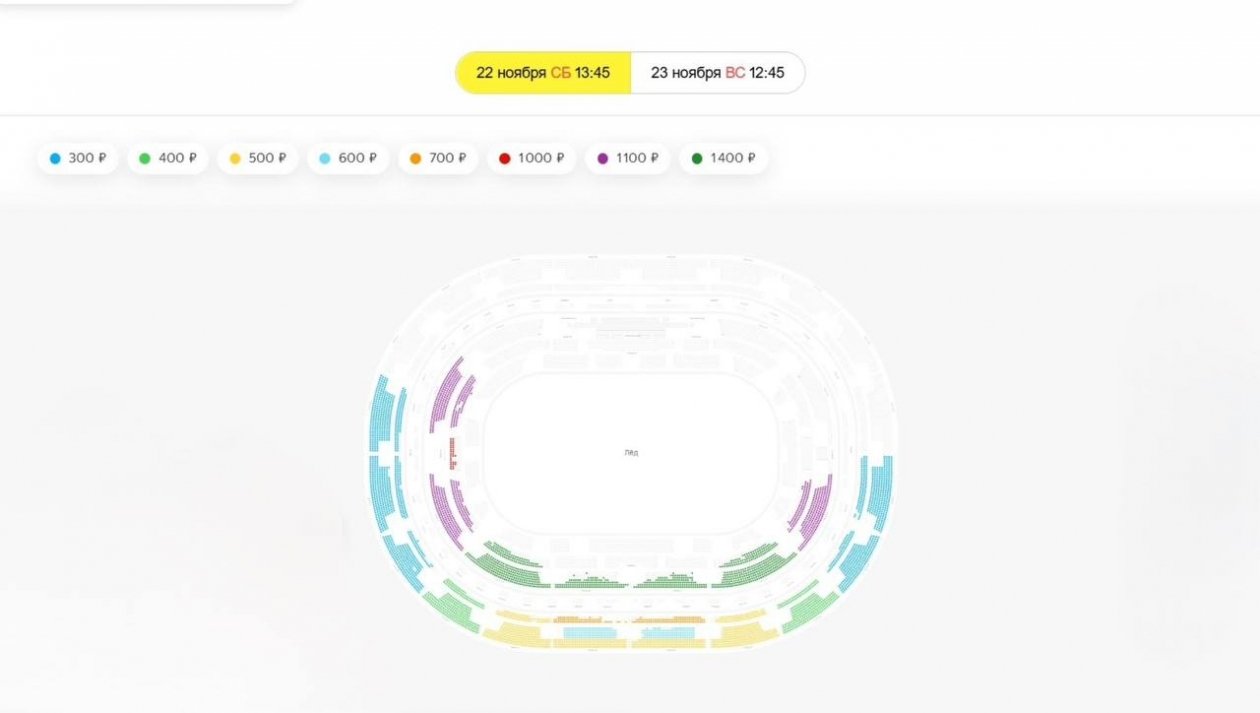Click the ЛЁД ice rink label
Image resolution: width=1260 pixels, height=713 pixels.
pyautogui.click(x=631, y=453)
